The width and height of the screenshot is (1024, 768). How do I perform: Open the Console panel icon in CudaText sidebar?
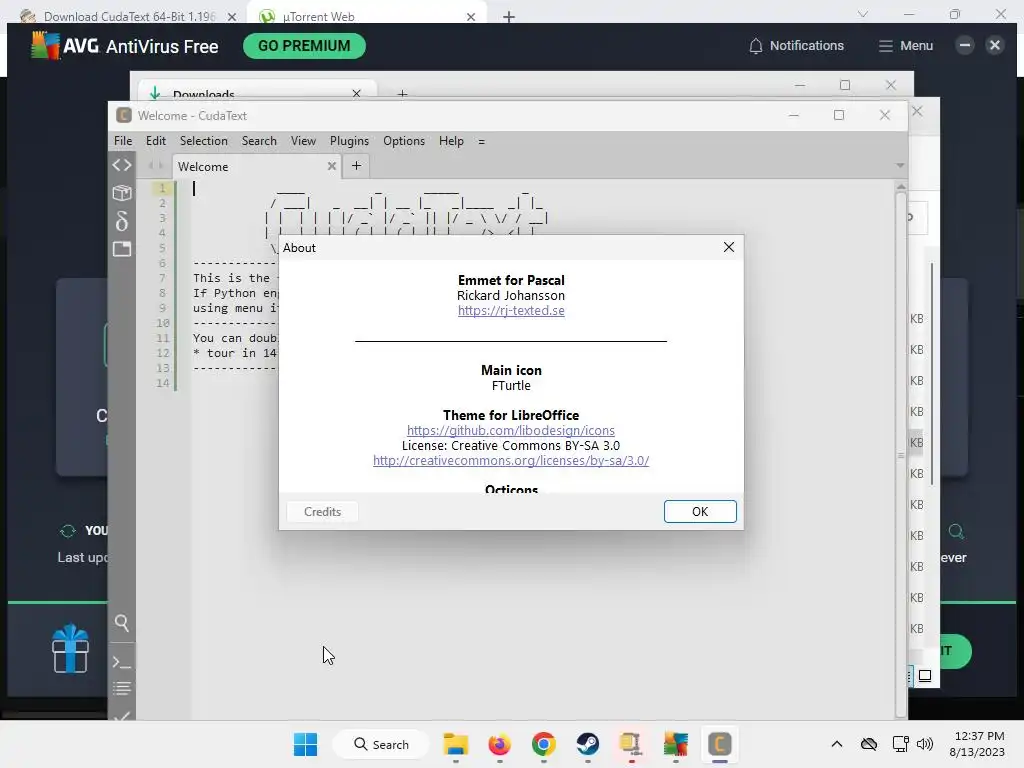[121, 662]
